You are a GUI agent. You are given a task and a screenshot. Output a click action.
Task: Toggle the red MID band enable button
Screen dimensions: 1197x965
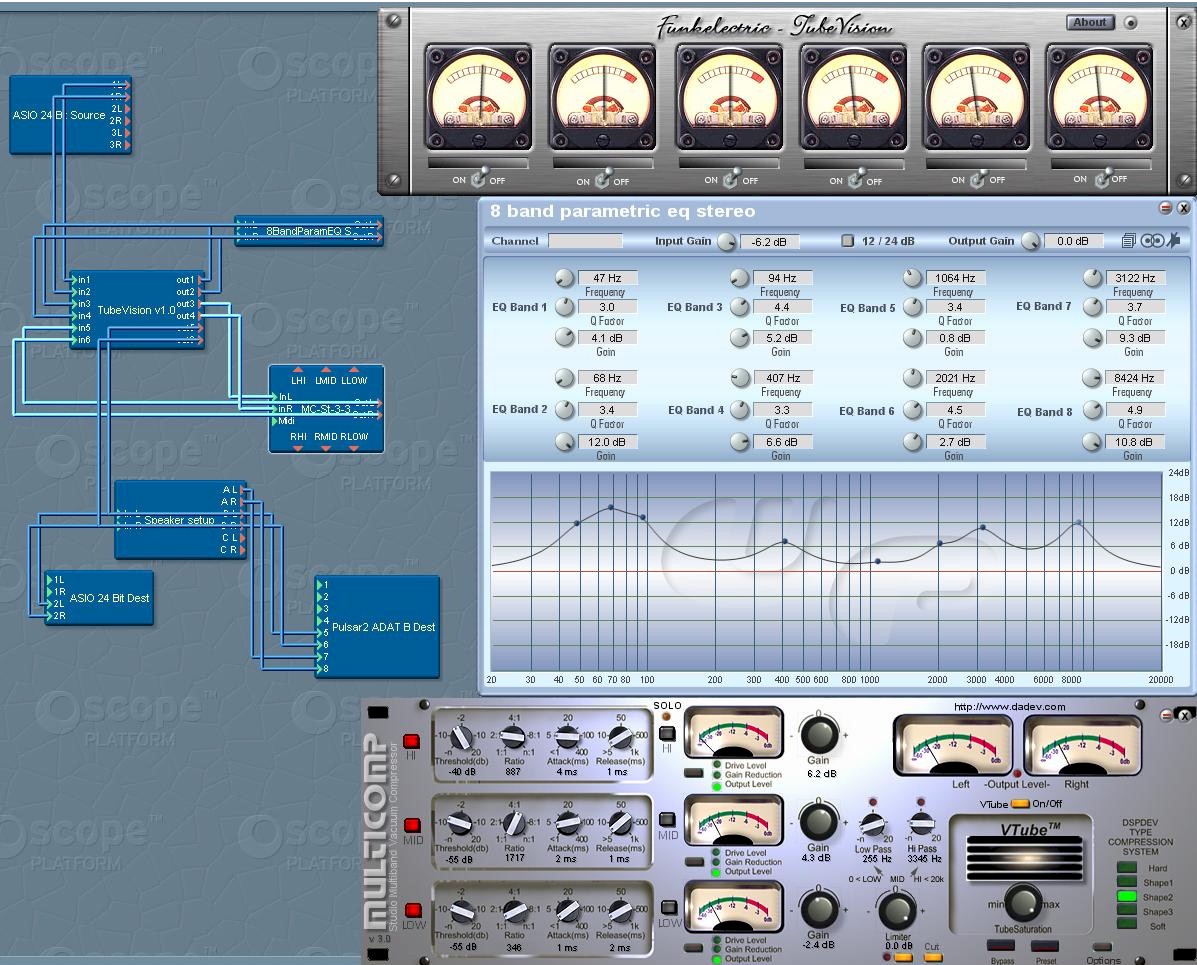tap(412, 825)
